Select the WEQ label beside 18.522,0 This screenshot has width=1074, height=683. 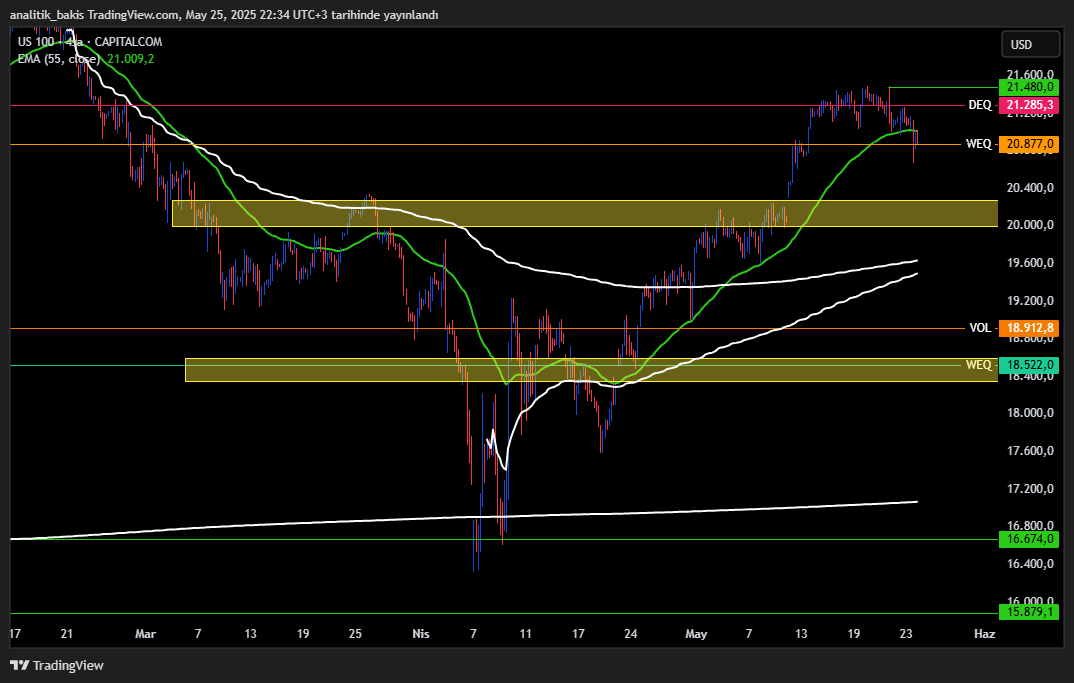click(979, 365)
